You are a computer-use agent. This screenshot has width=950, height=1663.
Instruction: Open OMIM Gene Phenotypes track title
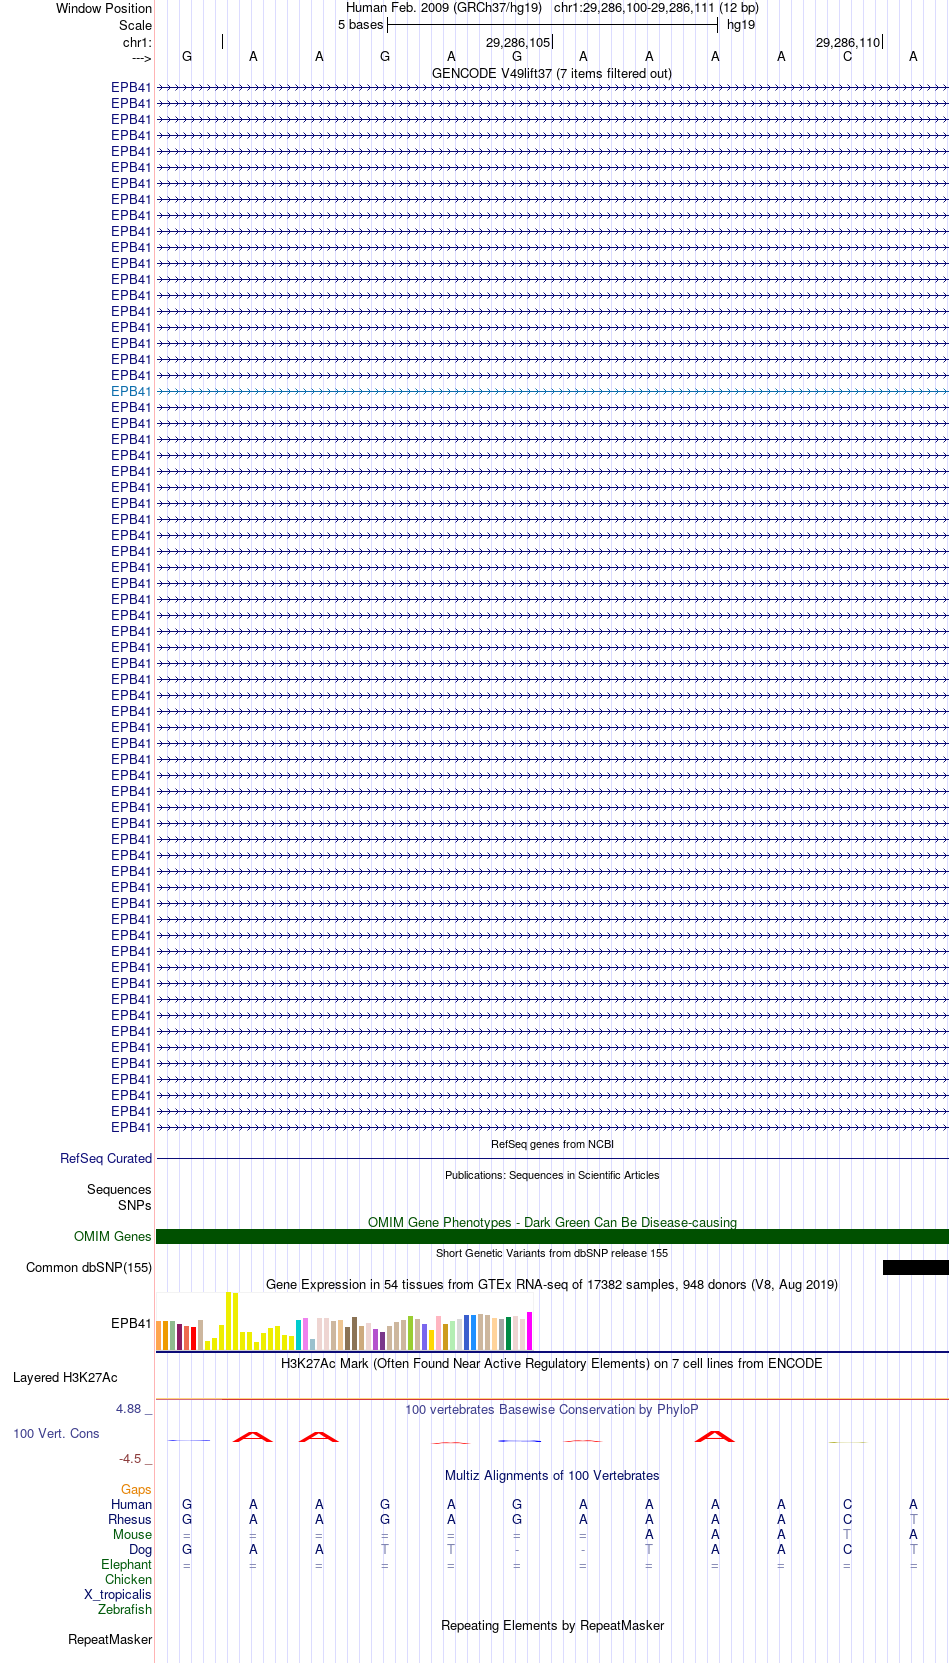tap(552, 1222)
